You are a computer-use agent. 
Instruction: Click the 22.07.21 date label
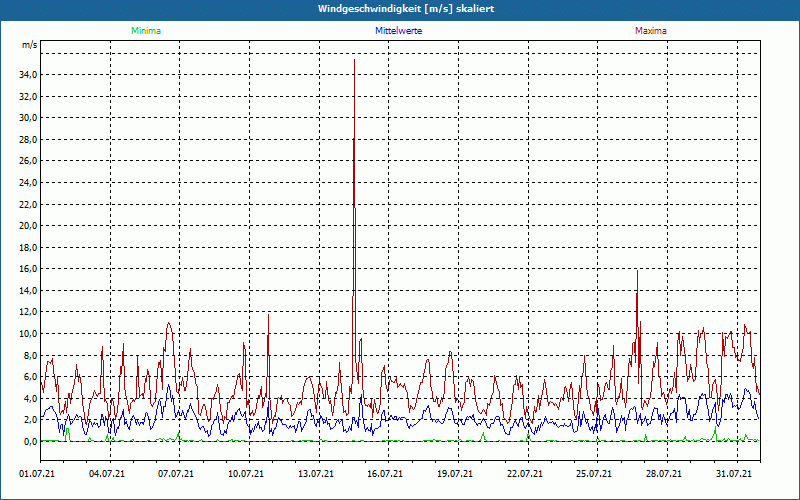524,474
